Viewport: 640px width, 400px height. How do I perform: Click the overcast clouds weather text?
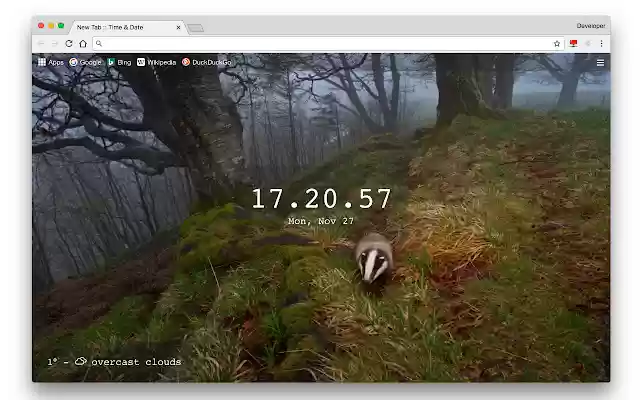tap(136, 362)
